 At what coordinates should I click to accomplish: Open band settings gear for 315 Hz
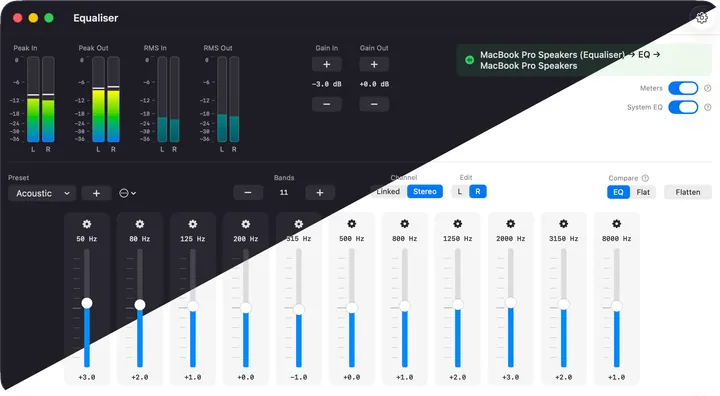pos(299,224)
